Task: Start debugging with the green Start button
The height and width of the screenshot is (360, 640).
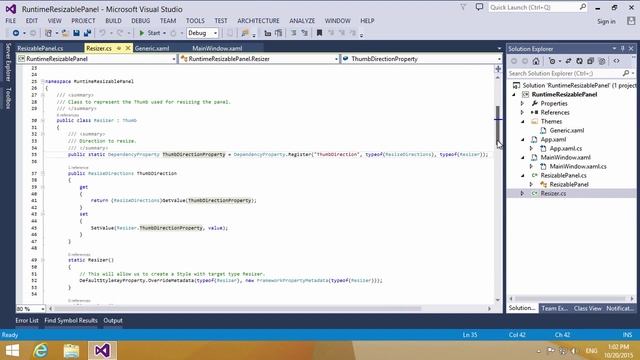Action: pyautogui.click(x=150, y=33)
